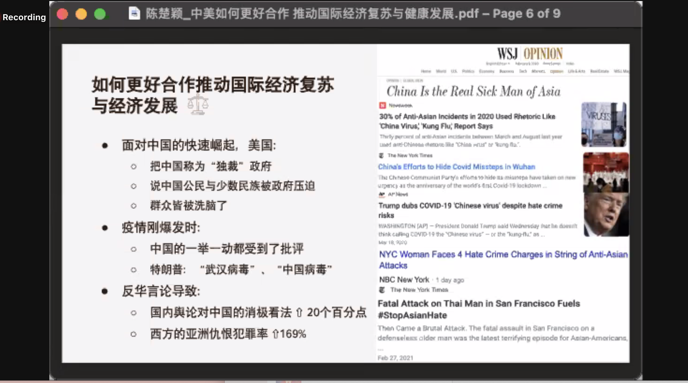Click the AP News source icon

tap(381, 194)
